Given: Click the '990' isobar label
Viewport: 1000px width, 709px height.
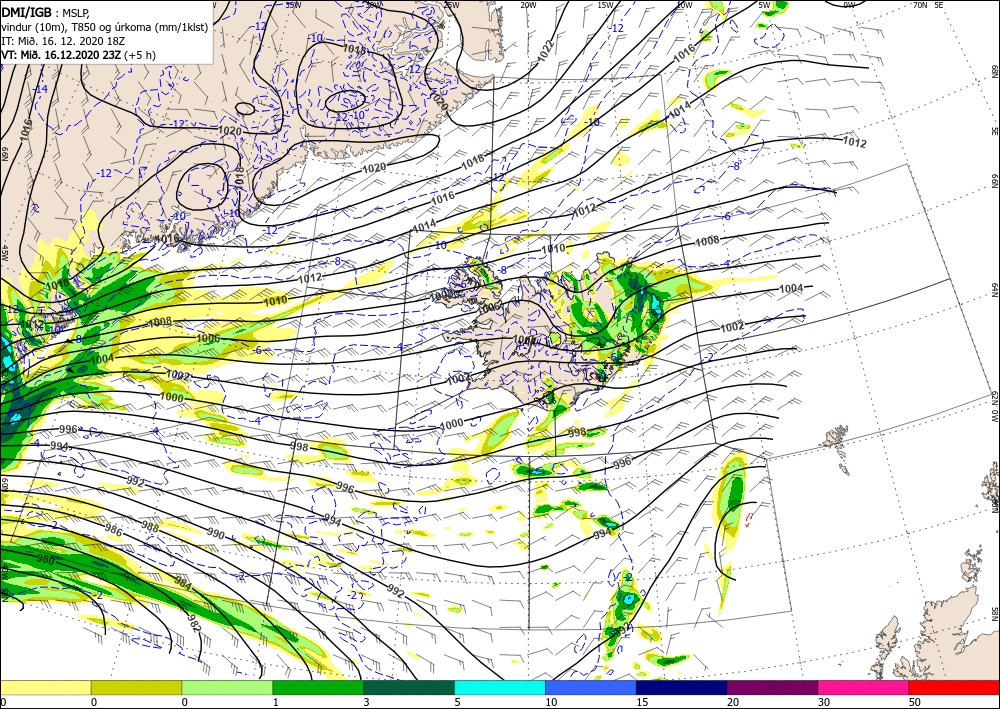Looking at the screenshot, I should pos(216,534).
